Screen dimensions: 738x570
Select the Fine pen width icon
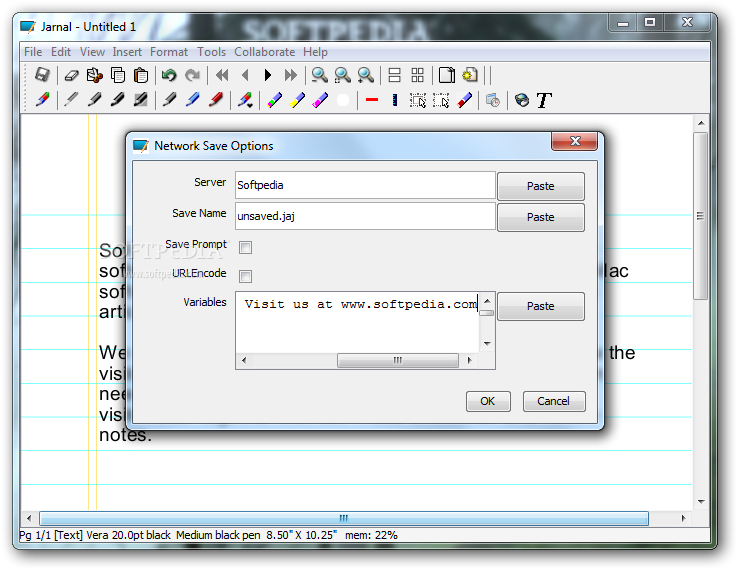pyautogui.click(x=71, y=100)
